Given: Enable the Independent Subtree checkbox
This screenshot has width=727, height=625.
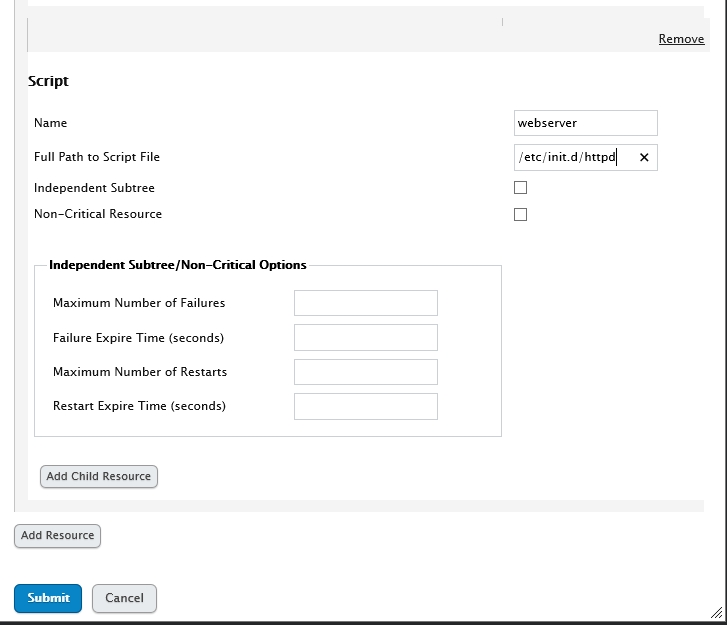Looking at the screenshot, I should click(x=520, y=188).
